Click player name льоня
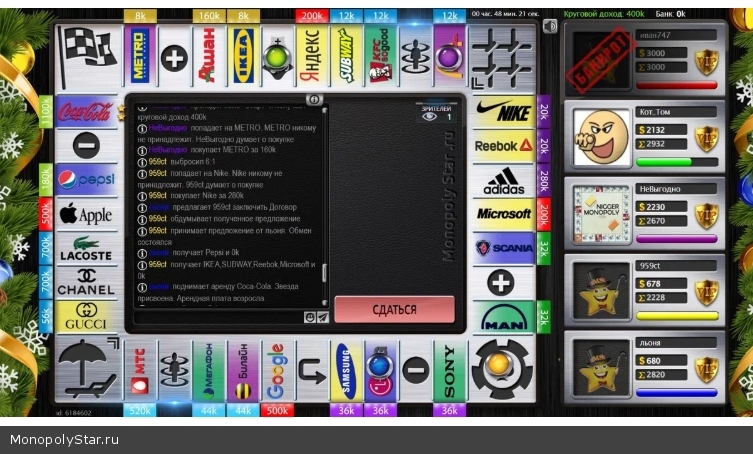Viewport: 753px width, 454px height. click(650, 343)
